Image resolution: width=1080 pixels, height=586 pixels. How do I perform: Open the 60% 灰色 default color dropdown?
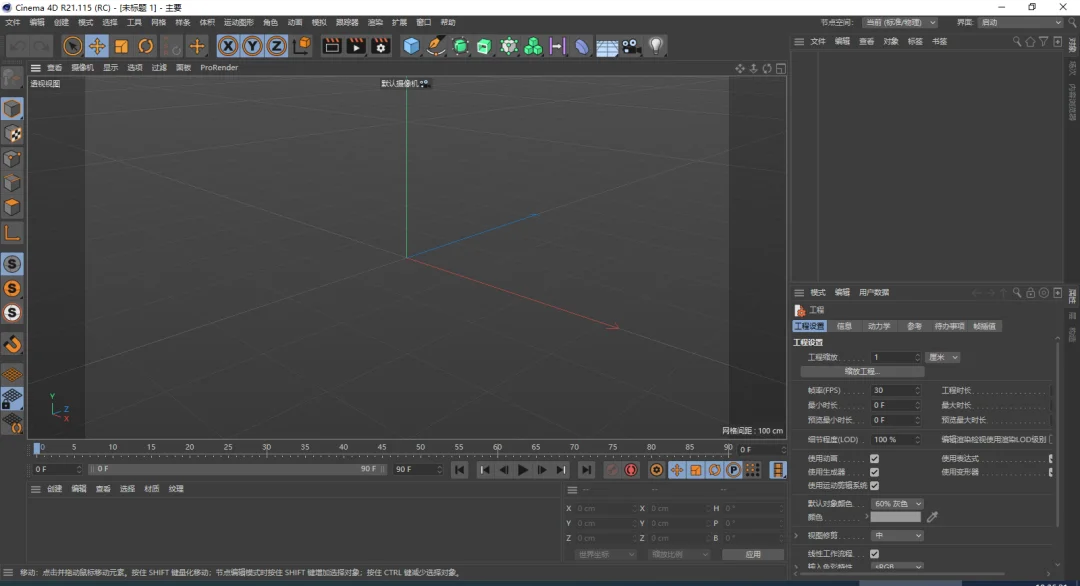coord(897,503)
